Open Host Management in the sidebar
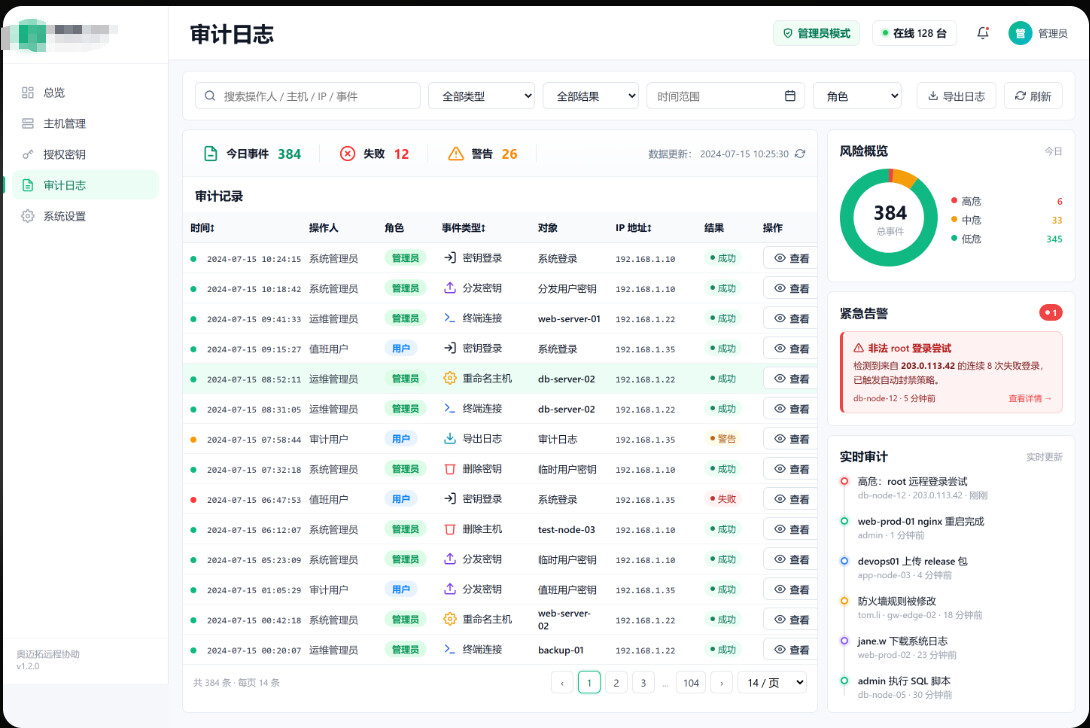 86,123
